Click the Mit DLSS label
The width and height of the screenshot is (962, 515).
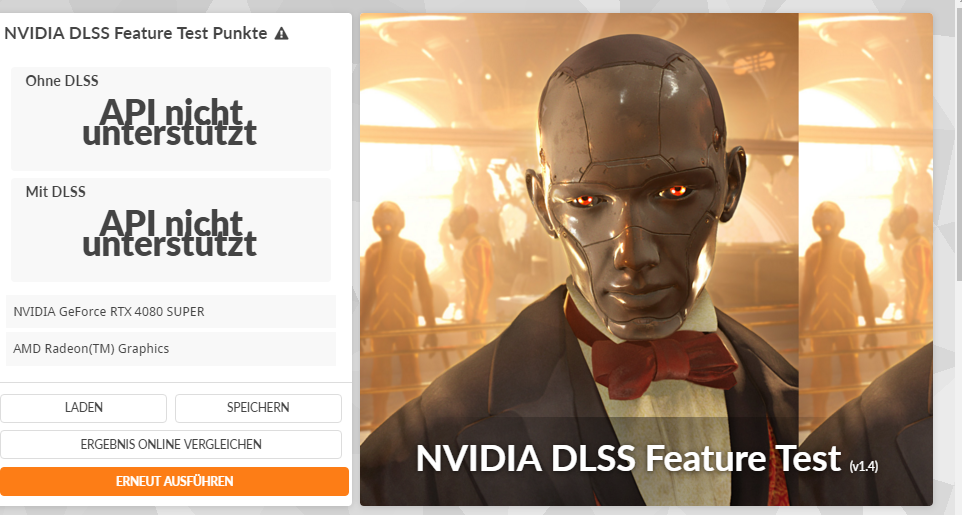[x=55, y=192]
